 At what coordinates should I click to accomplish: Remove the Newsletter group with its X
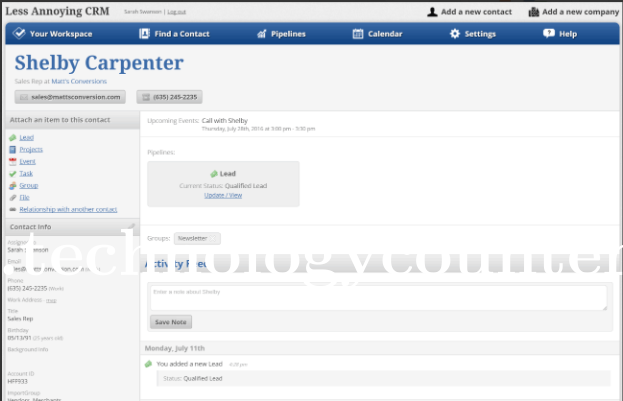coord(213,238)
